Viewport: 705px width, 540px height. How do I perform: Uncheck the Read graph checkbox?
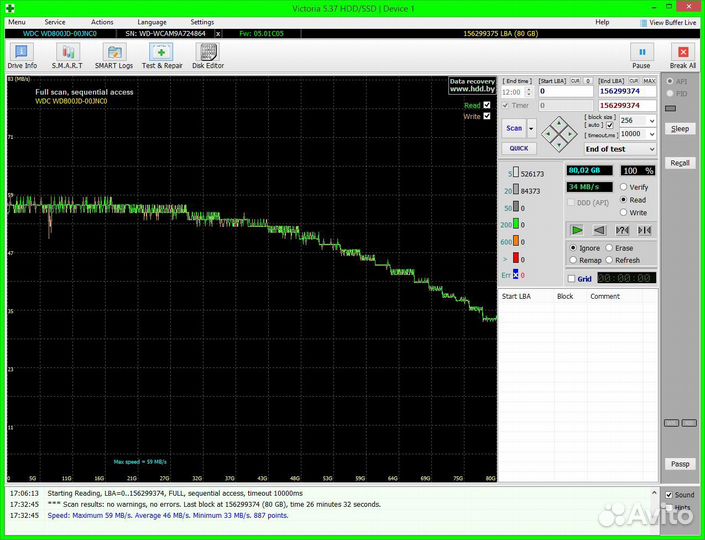click(487, 105)
